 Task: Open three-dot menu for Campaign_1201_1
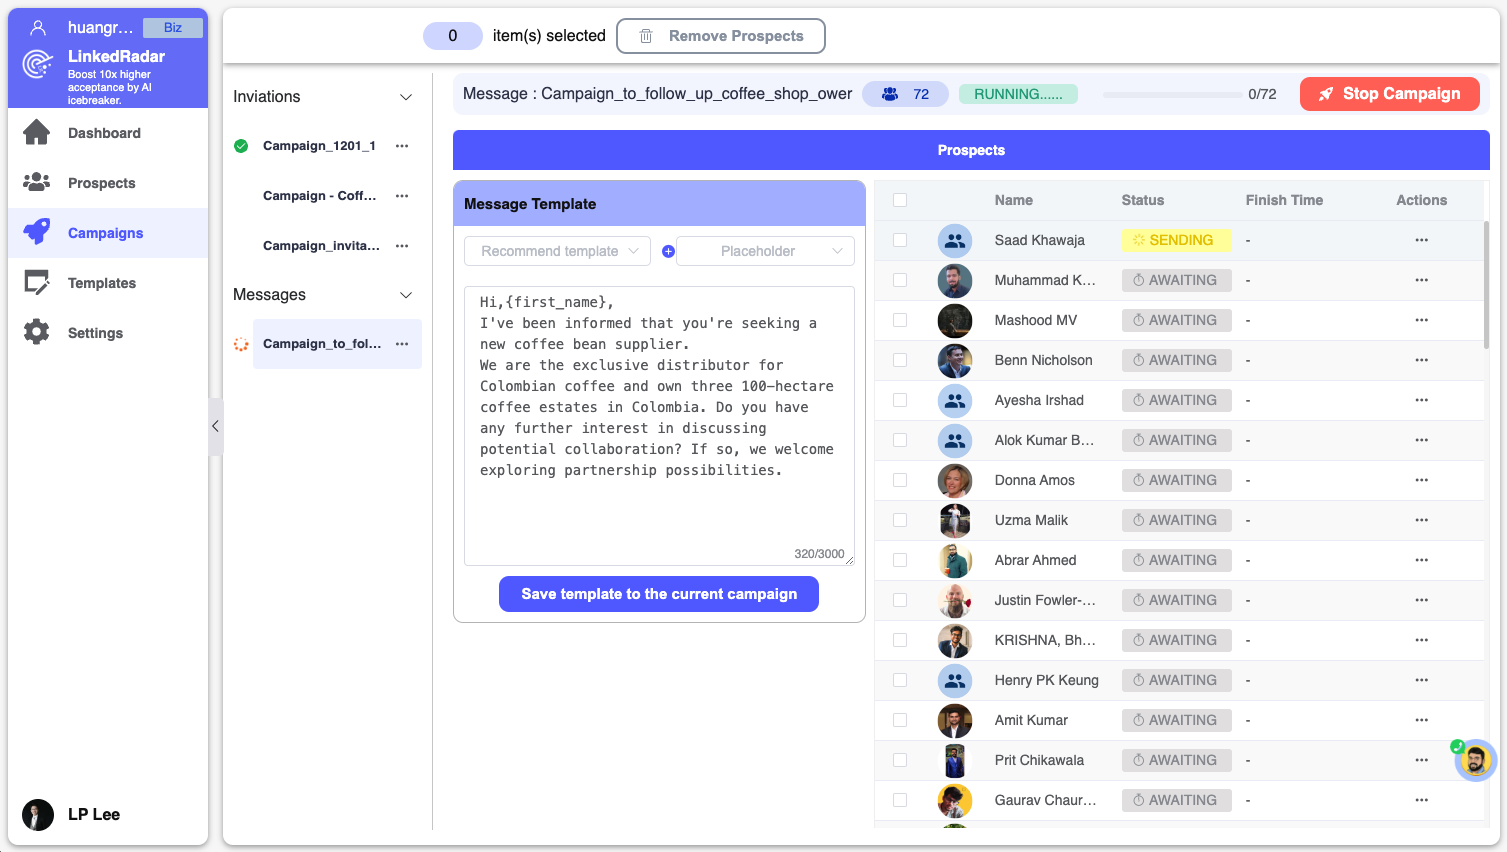402,146
